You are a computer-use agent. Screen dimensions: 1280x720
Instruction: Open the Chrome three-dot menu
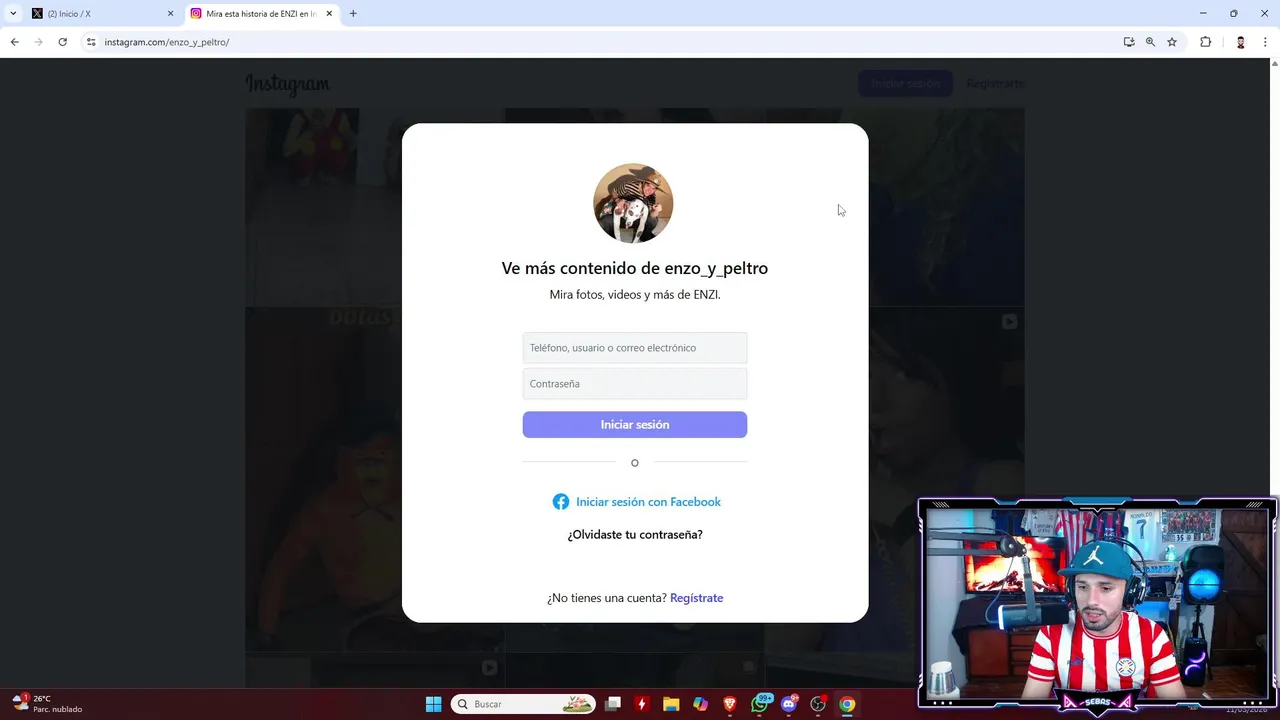click(1266, 42)
